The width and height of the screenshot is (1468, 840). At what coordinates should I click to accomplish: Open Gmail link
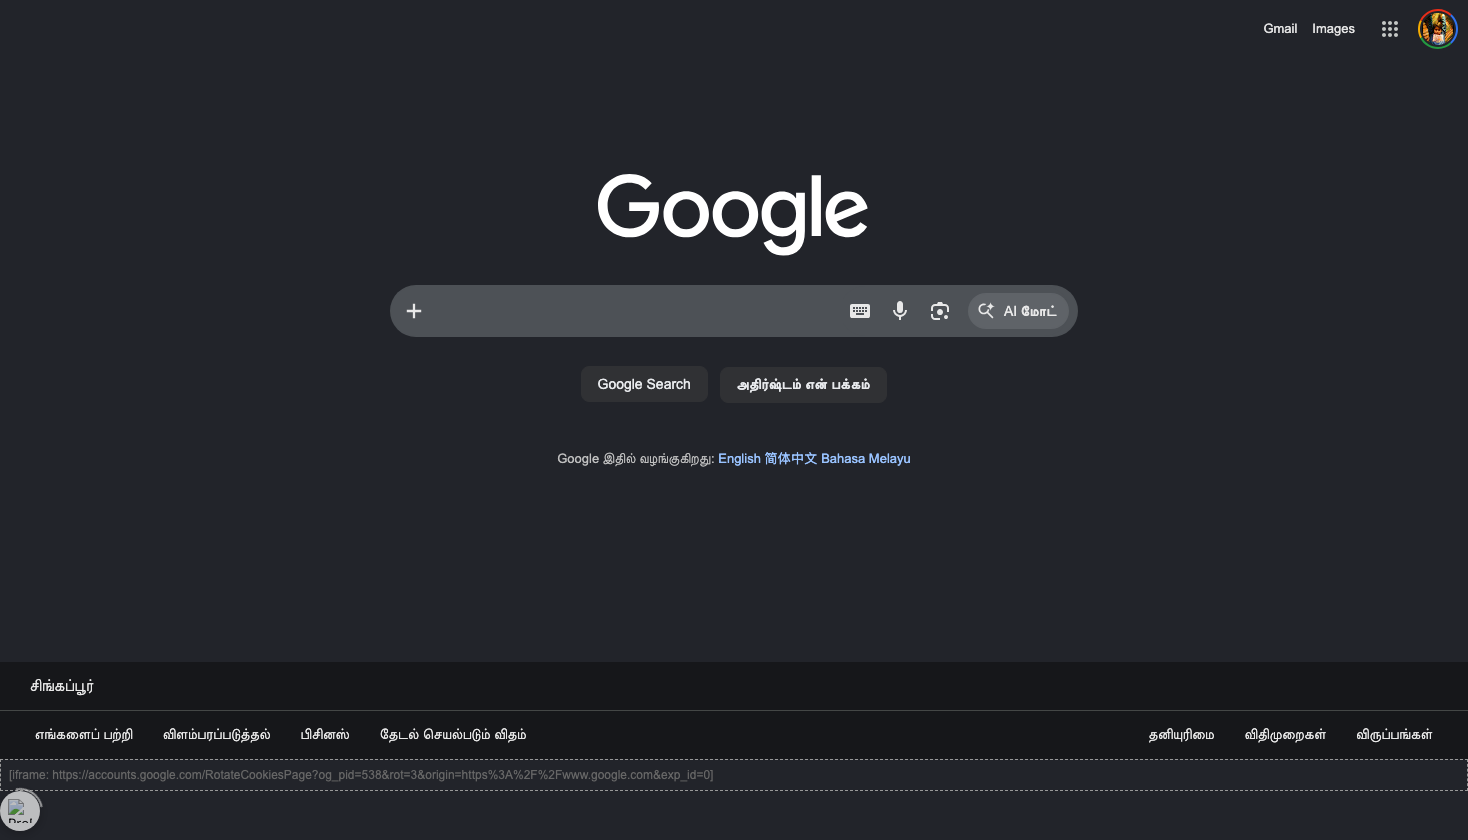1280,29
